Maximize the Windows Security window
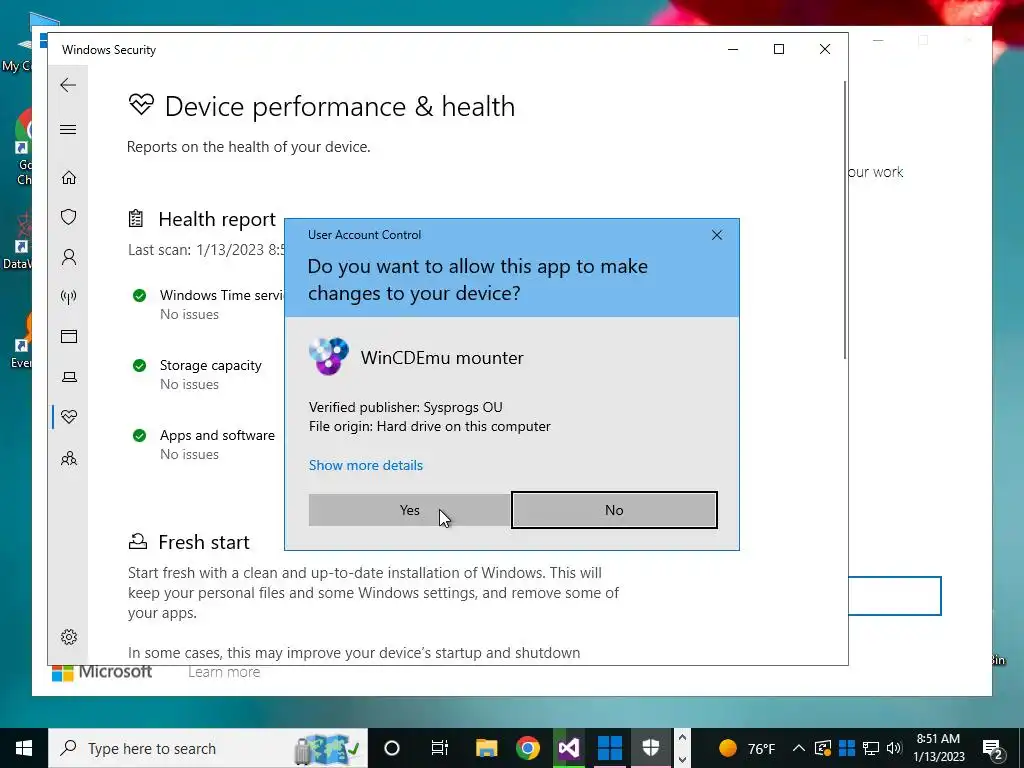1024x768 pixels. pos(778,50)
